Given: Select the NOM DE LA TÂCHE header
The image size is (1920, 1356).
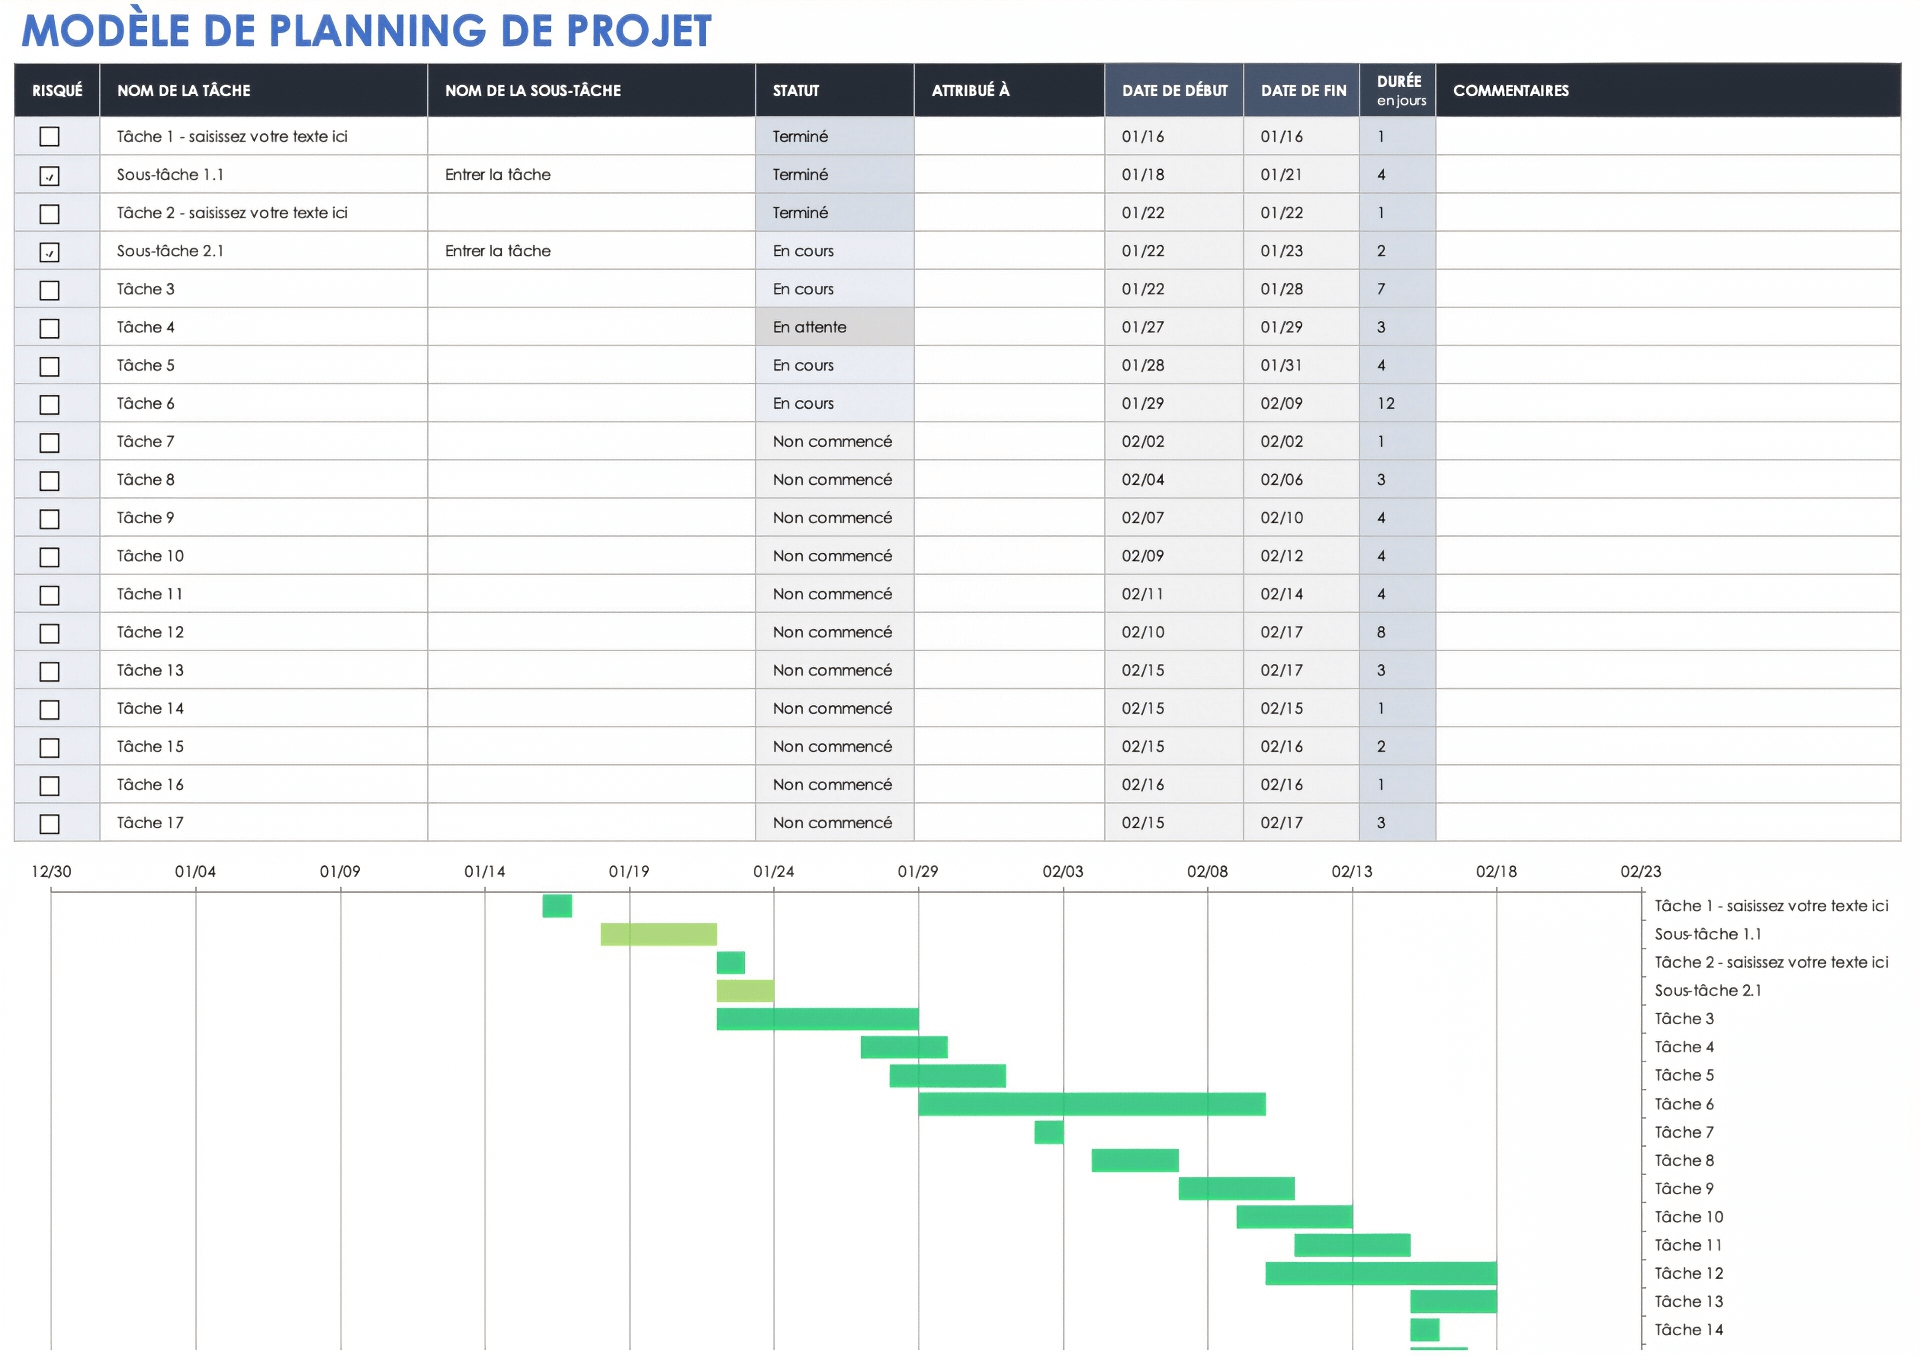Looking at the screenshot, I should tap(264, 90).
